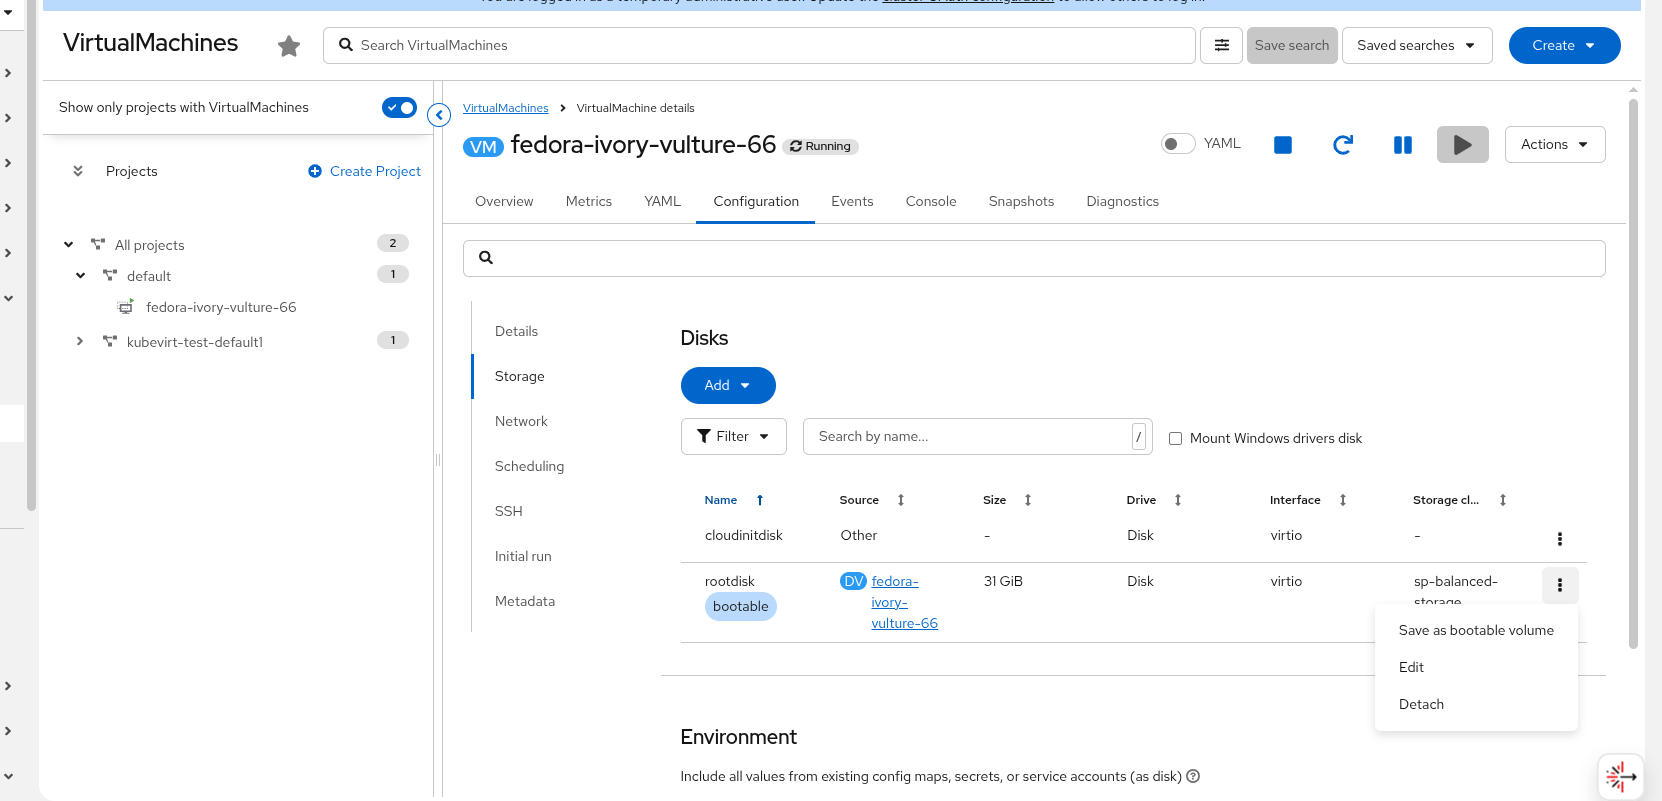
Task: Open the Create dropdown
Action: tap(1564, 45)
